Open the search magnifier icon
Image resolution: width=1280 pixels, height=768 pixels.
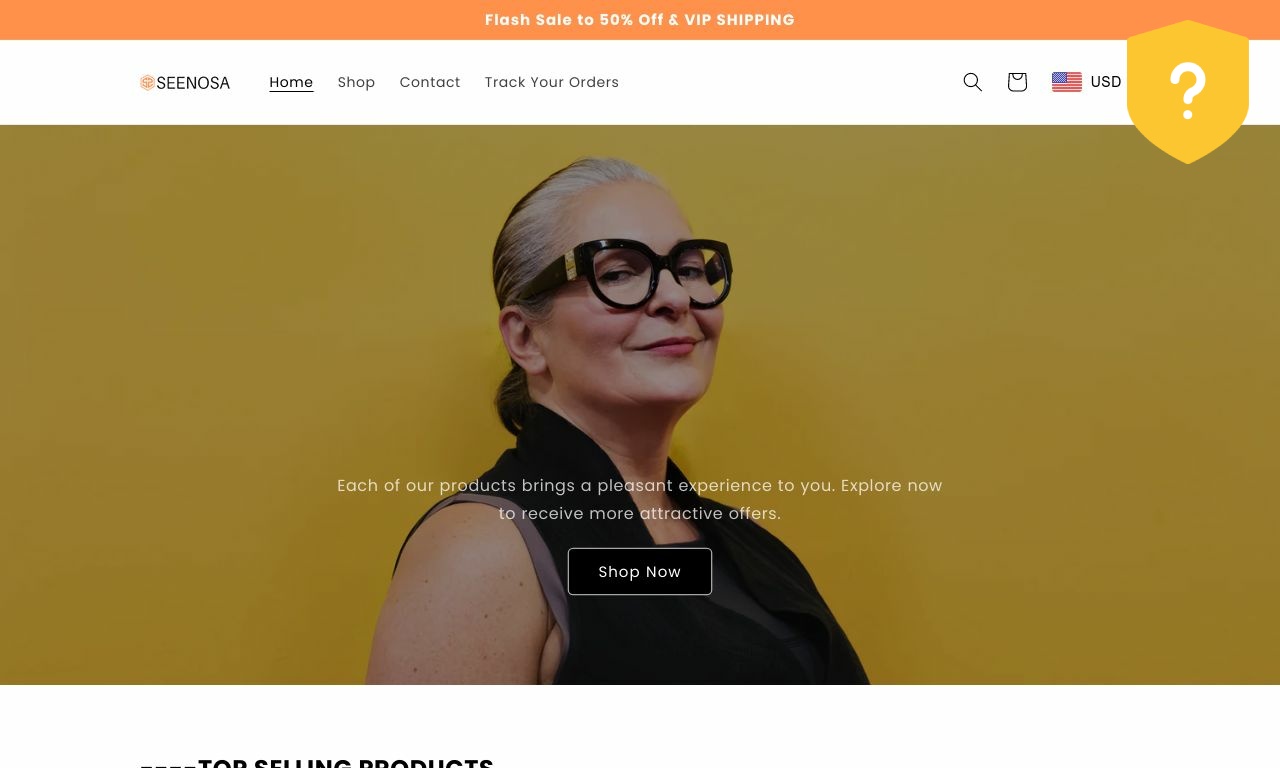pyautogui.click(x=972, y=82)
